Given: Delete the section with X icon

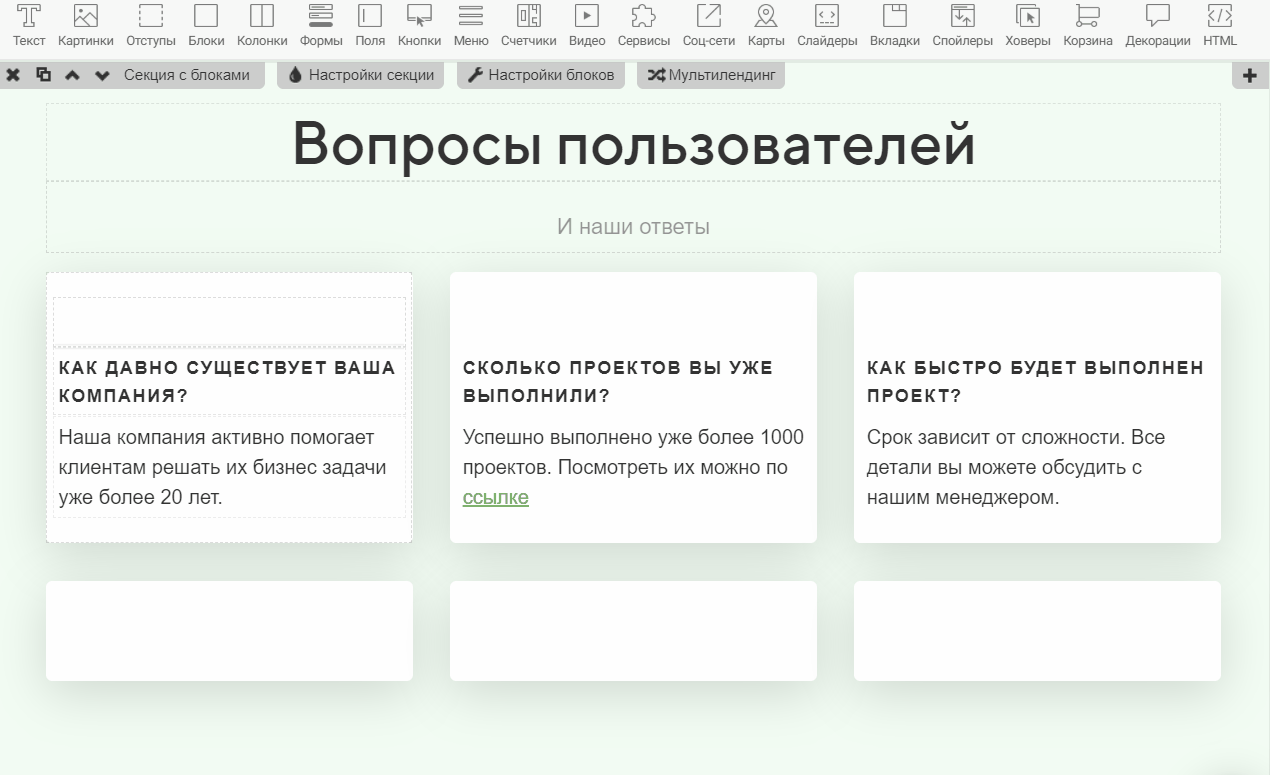Looking at the screenshot, I should coord(14,75).
